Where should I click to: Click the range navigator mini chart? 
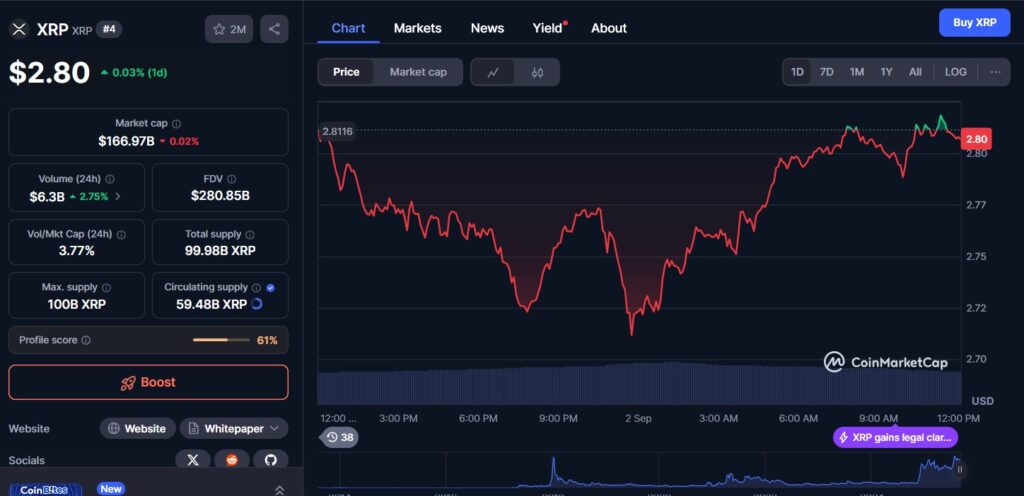(x=639, y=471)
